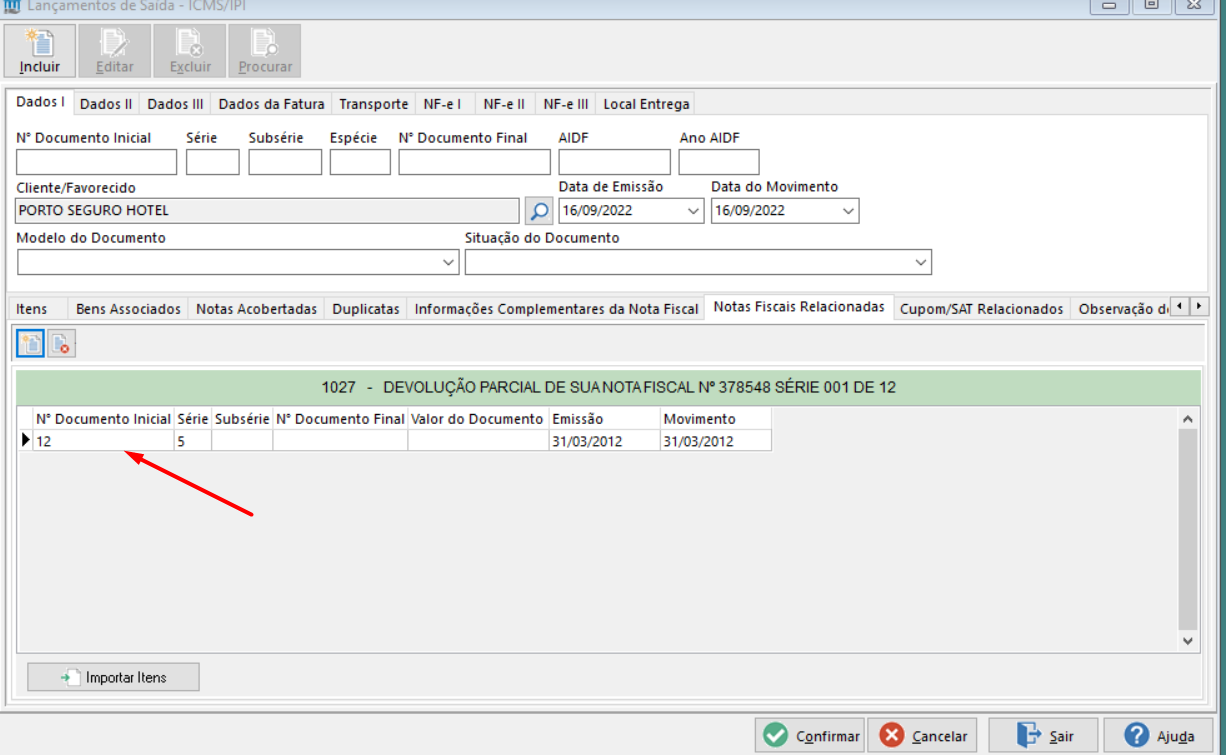1226x755 pixels.
Task: Click the disabled Editar toolbar button
Action: click(115, 51)
